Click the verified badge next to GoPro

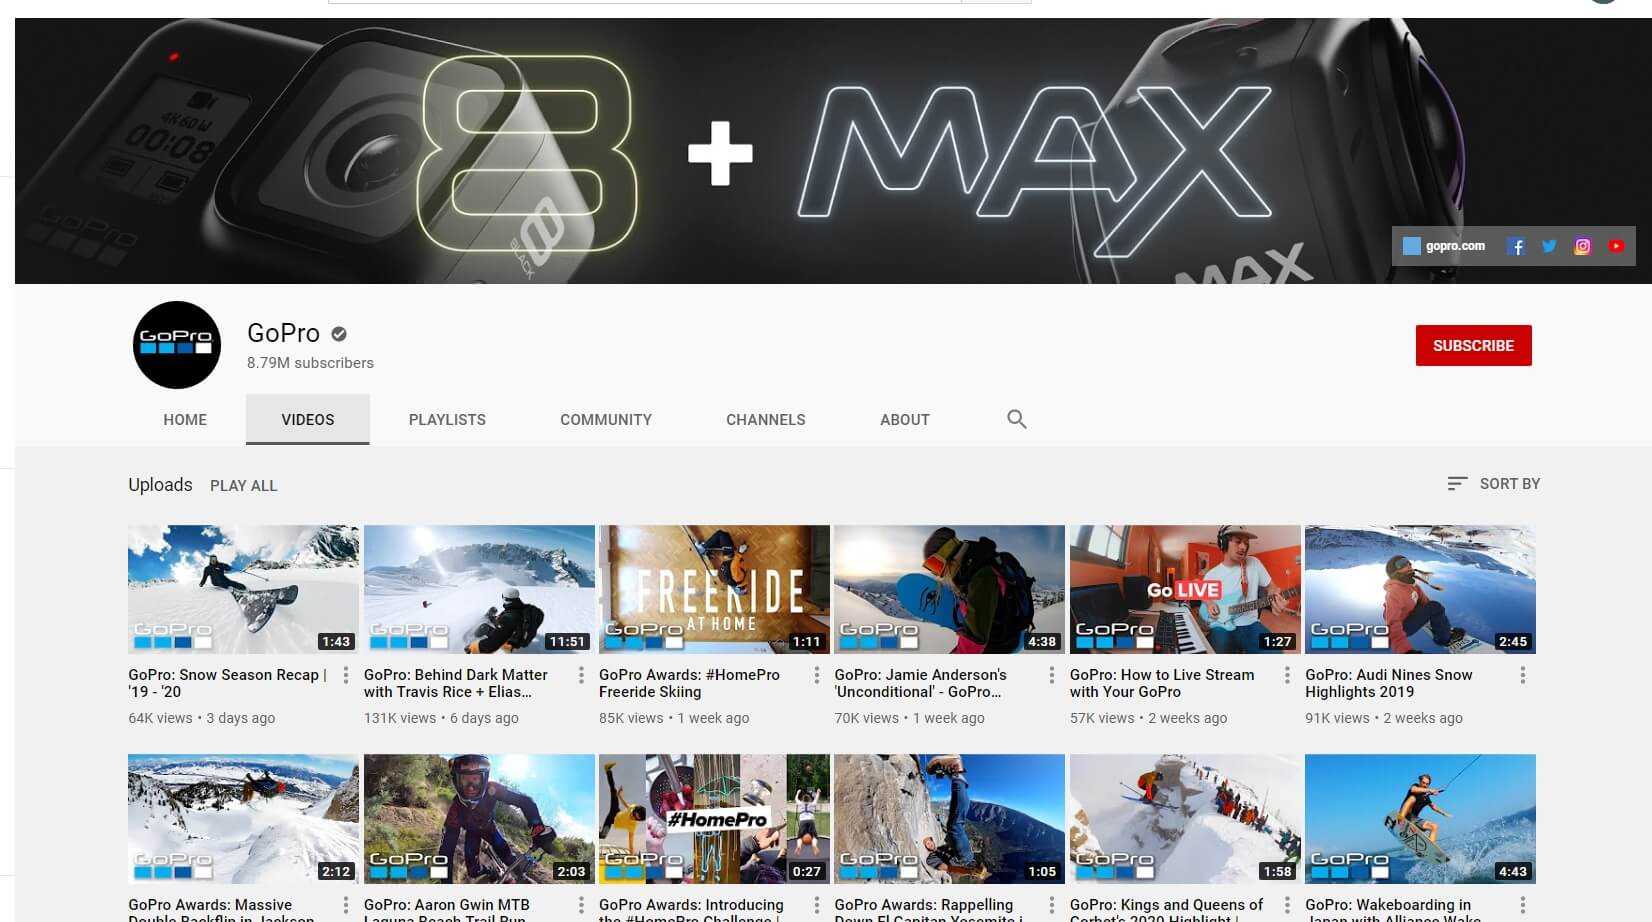[339, 334]
